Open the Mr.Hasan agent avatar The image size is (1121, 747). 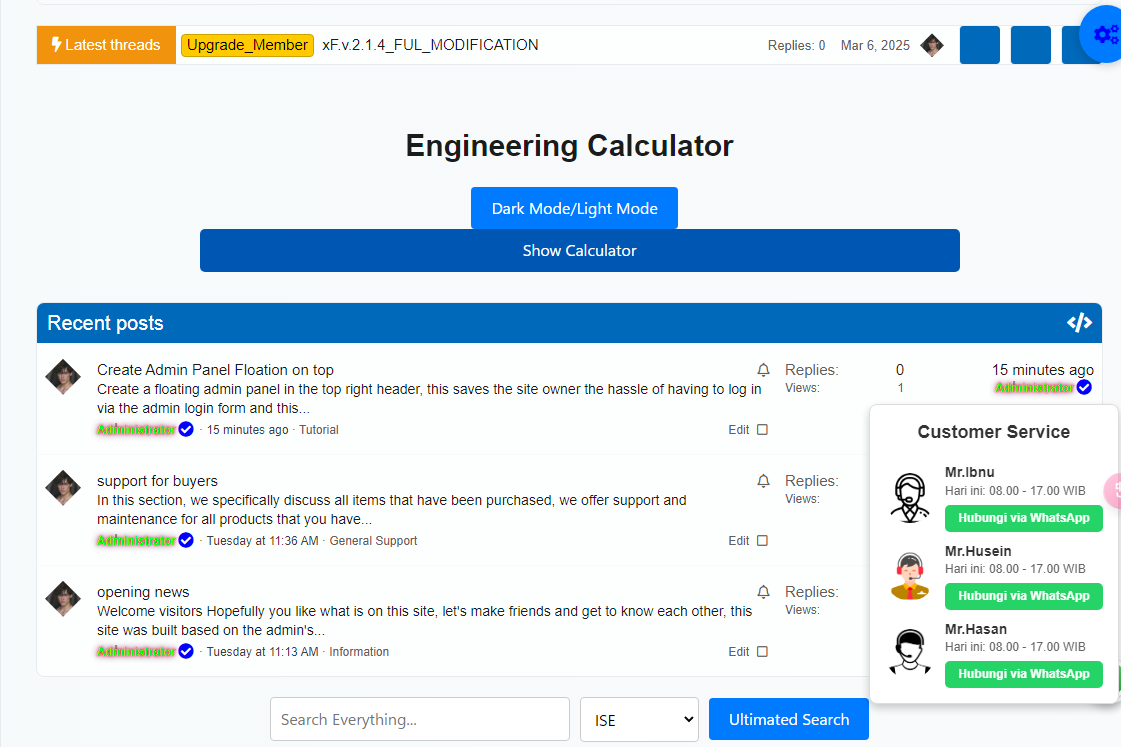[909, 651]
